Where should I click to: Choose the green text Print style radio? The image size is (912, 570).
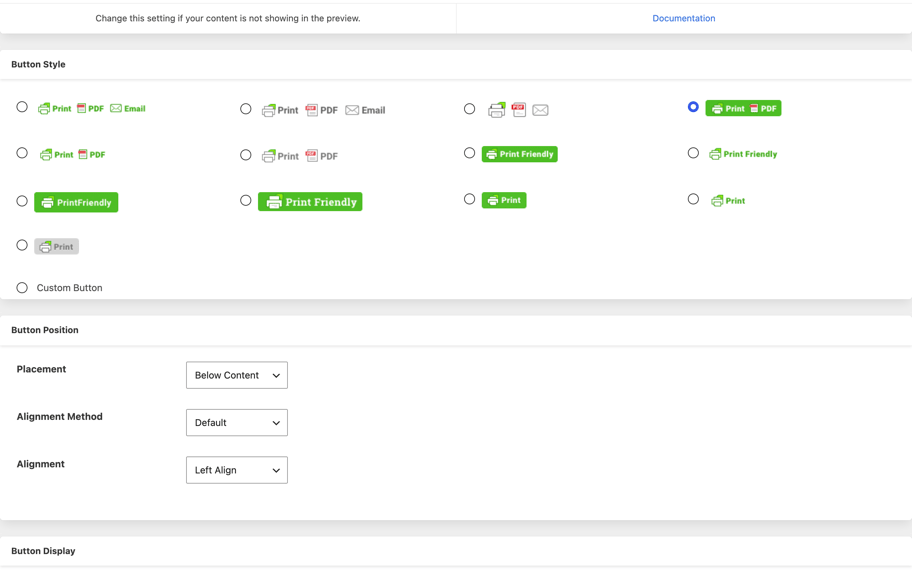pos(693,199)
